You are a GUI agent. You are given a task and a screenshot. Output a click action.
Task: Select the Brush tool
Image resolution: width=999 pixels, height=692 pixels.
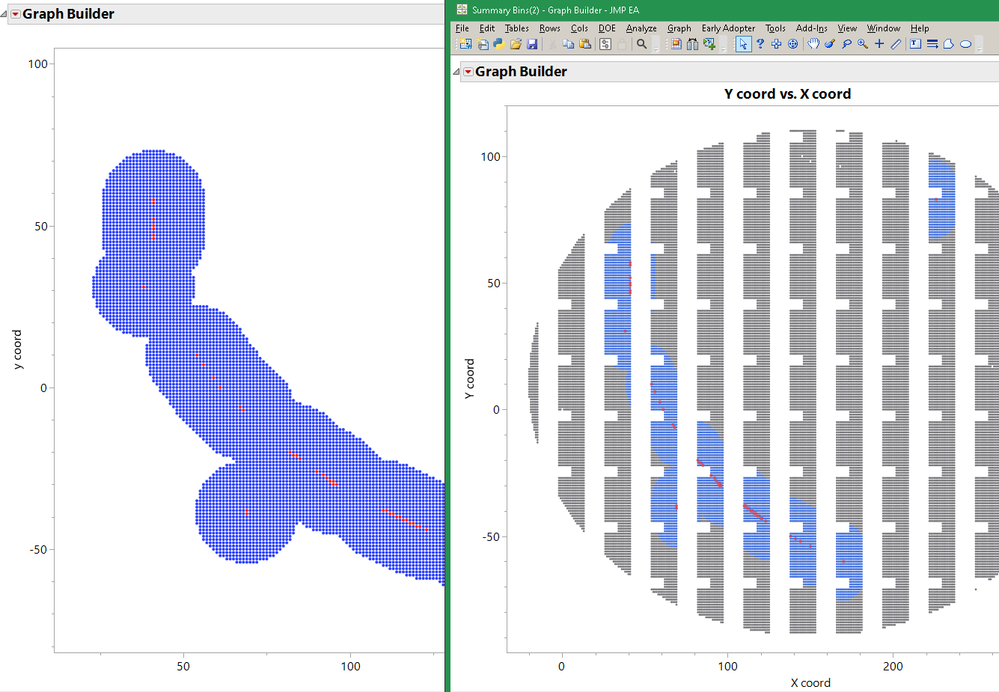pos(830,44)
